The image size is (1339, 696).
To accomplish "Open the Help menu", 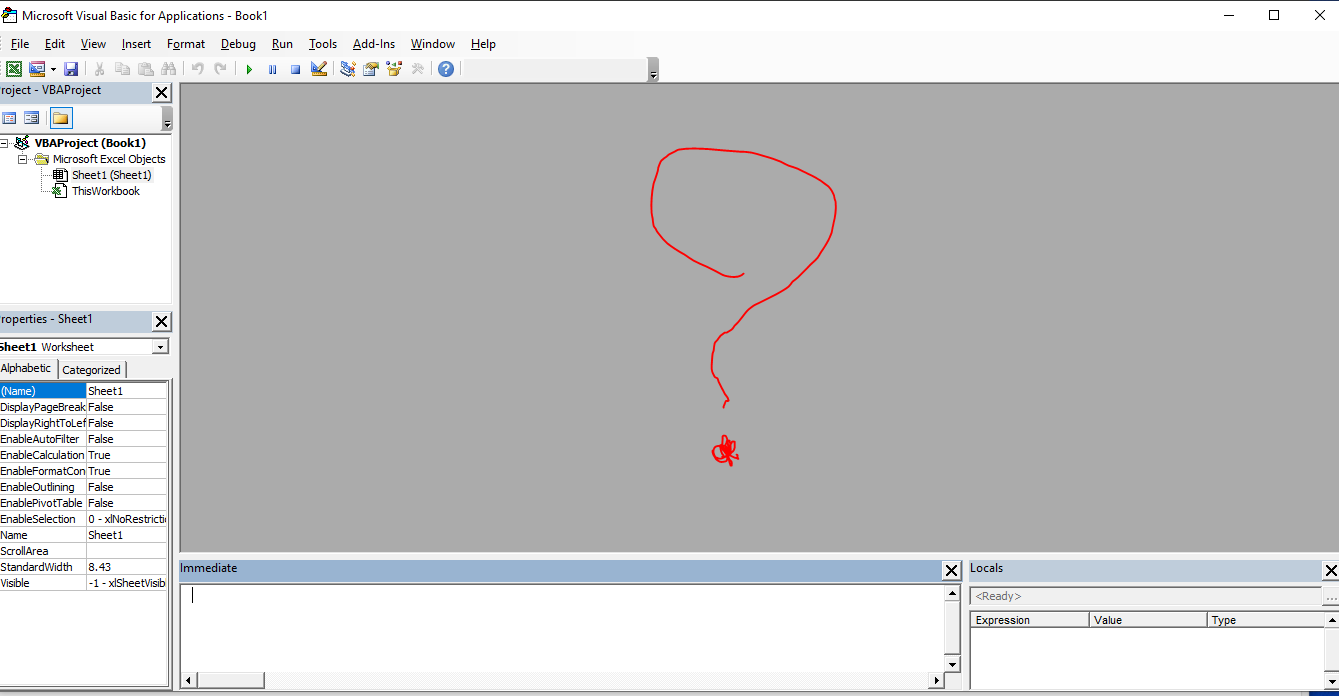I will (483, 44).
